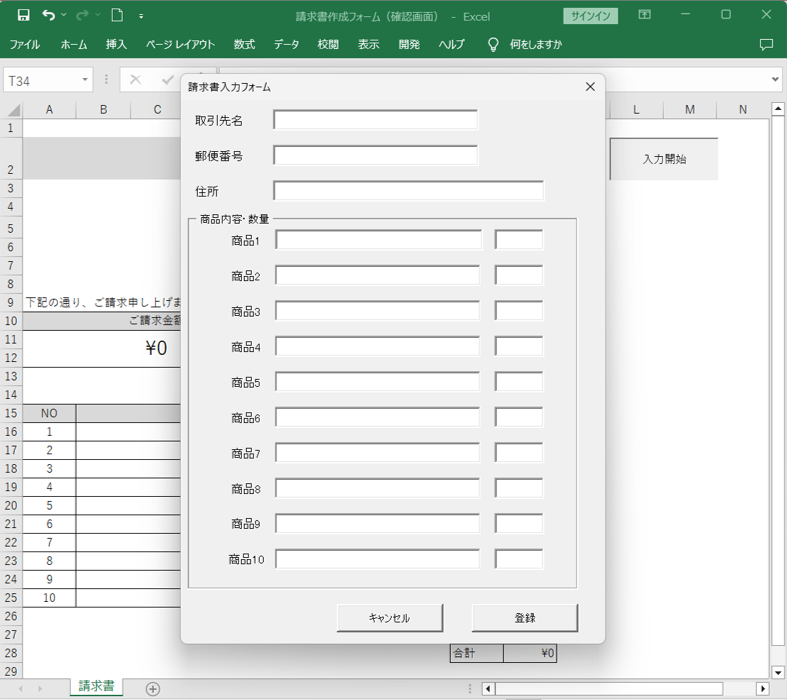Click the Undo arrow icon
This screenshot has height=700, width=787.
pos(49,16)
